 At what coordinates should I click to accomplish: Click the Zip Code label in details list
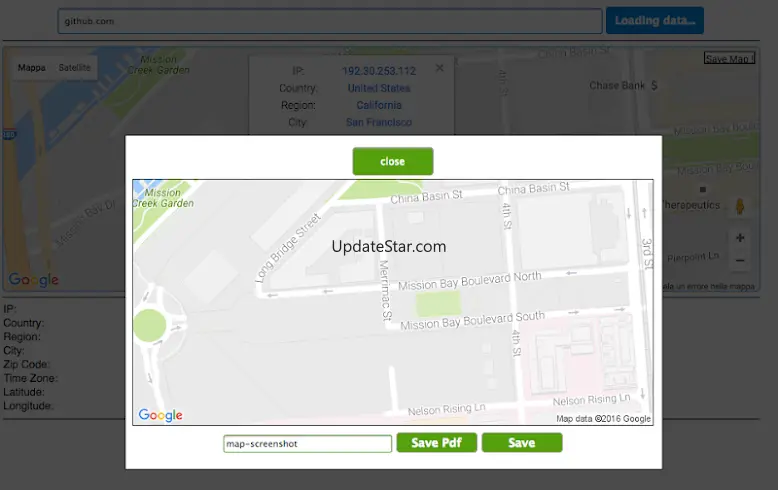[x=26, y=365]
